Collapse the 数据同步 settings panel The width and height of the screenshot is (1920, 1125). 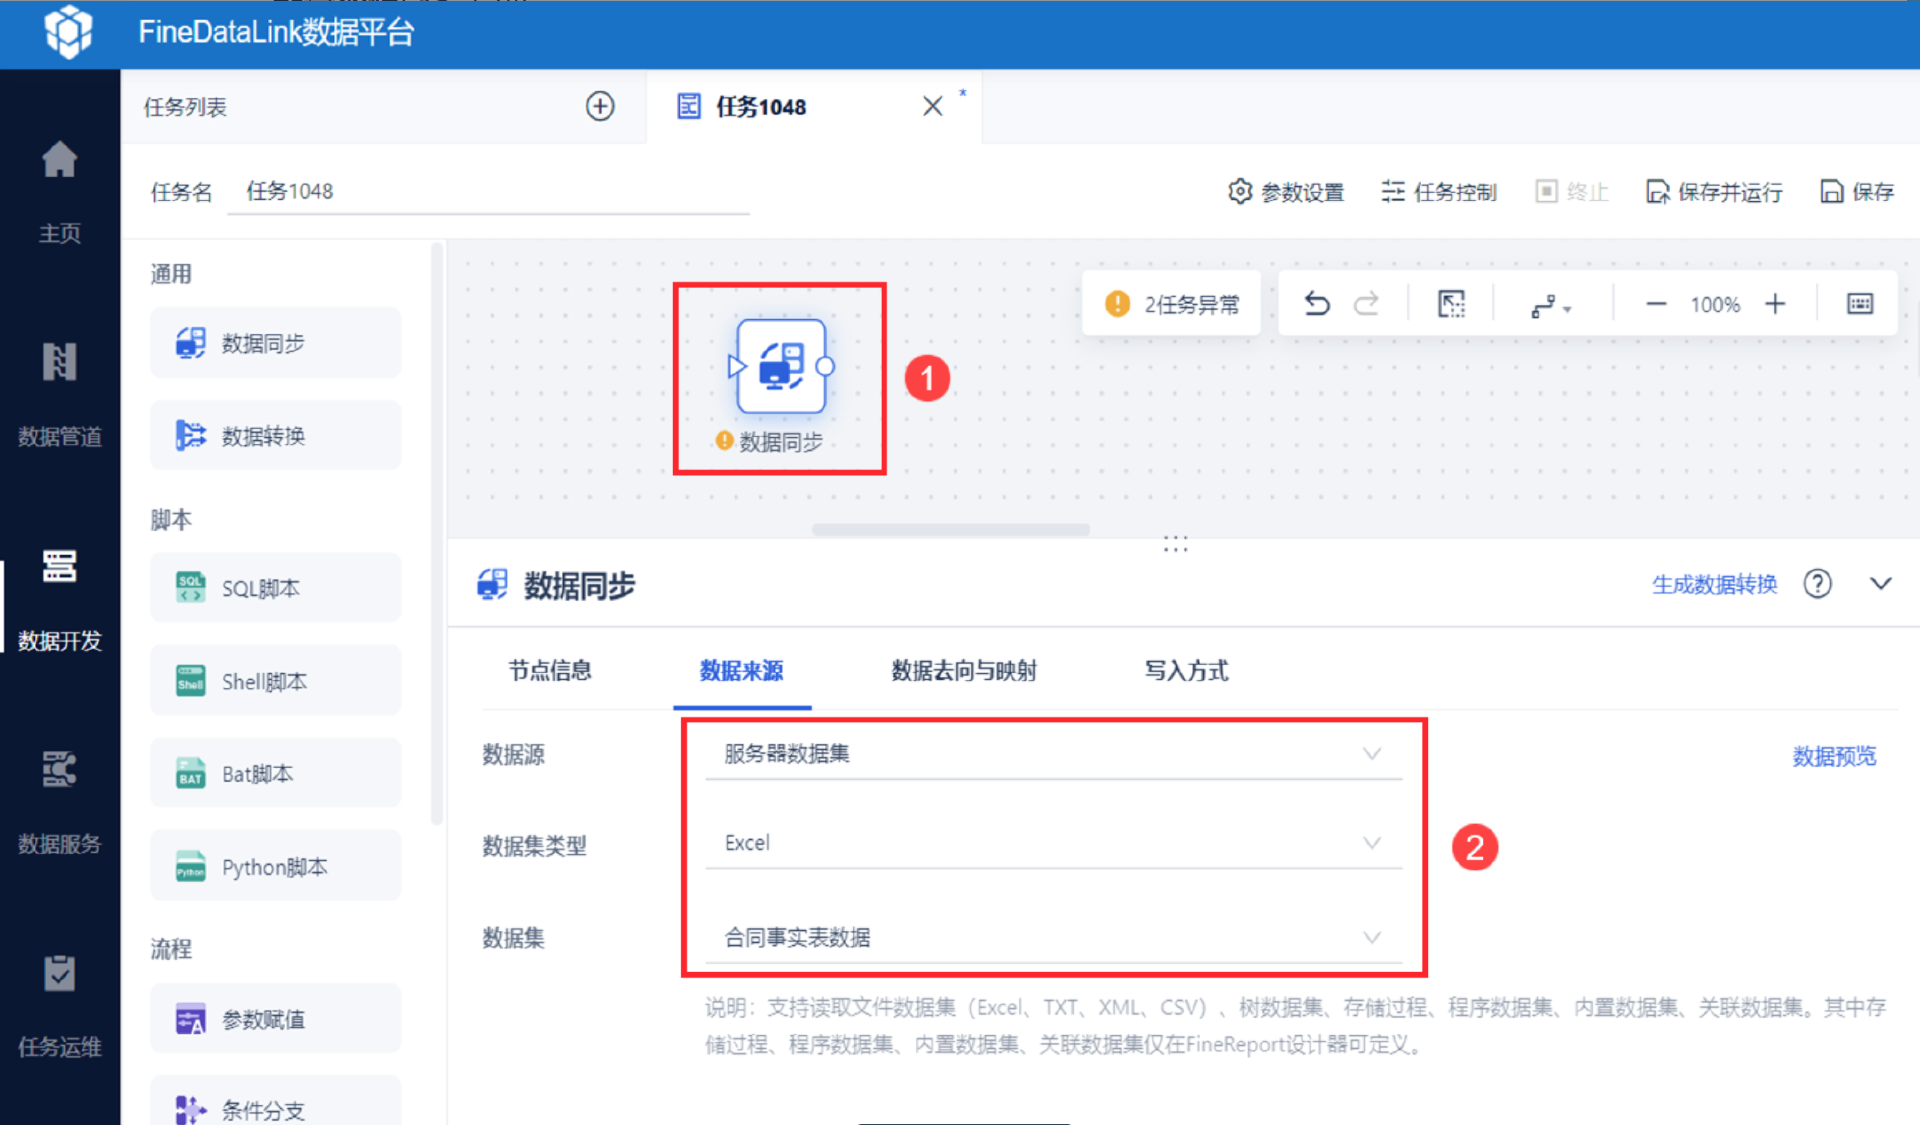(x=1881, y=584)
